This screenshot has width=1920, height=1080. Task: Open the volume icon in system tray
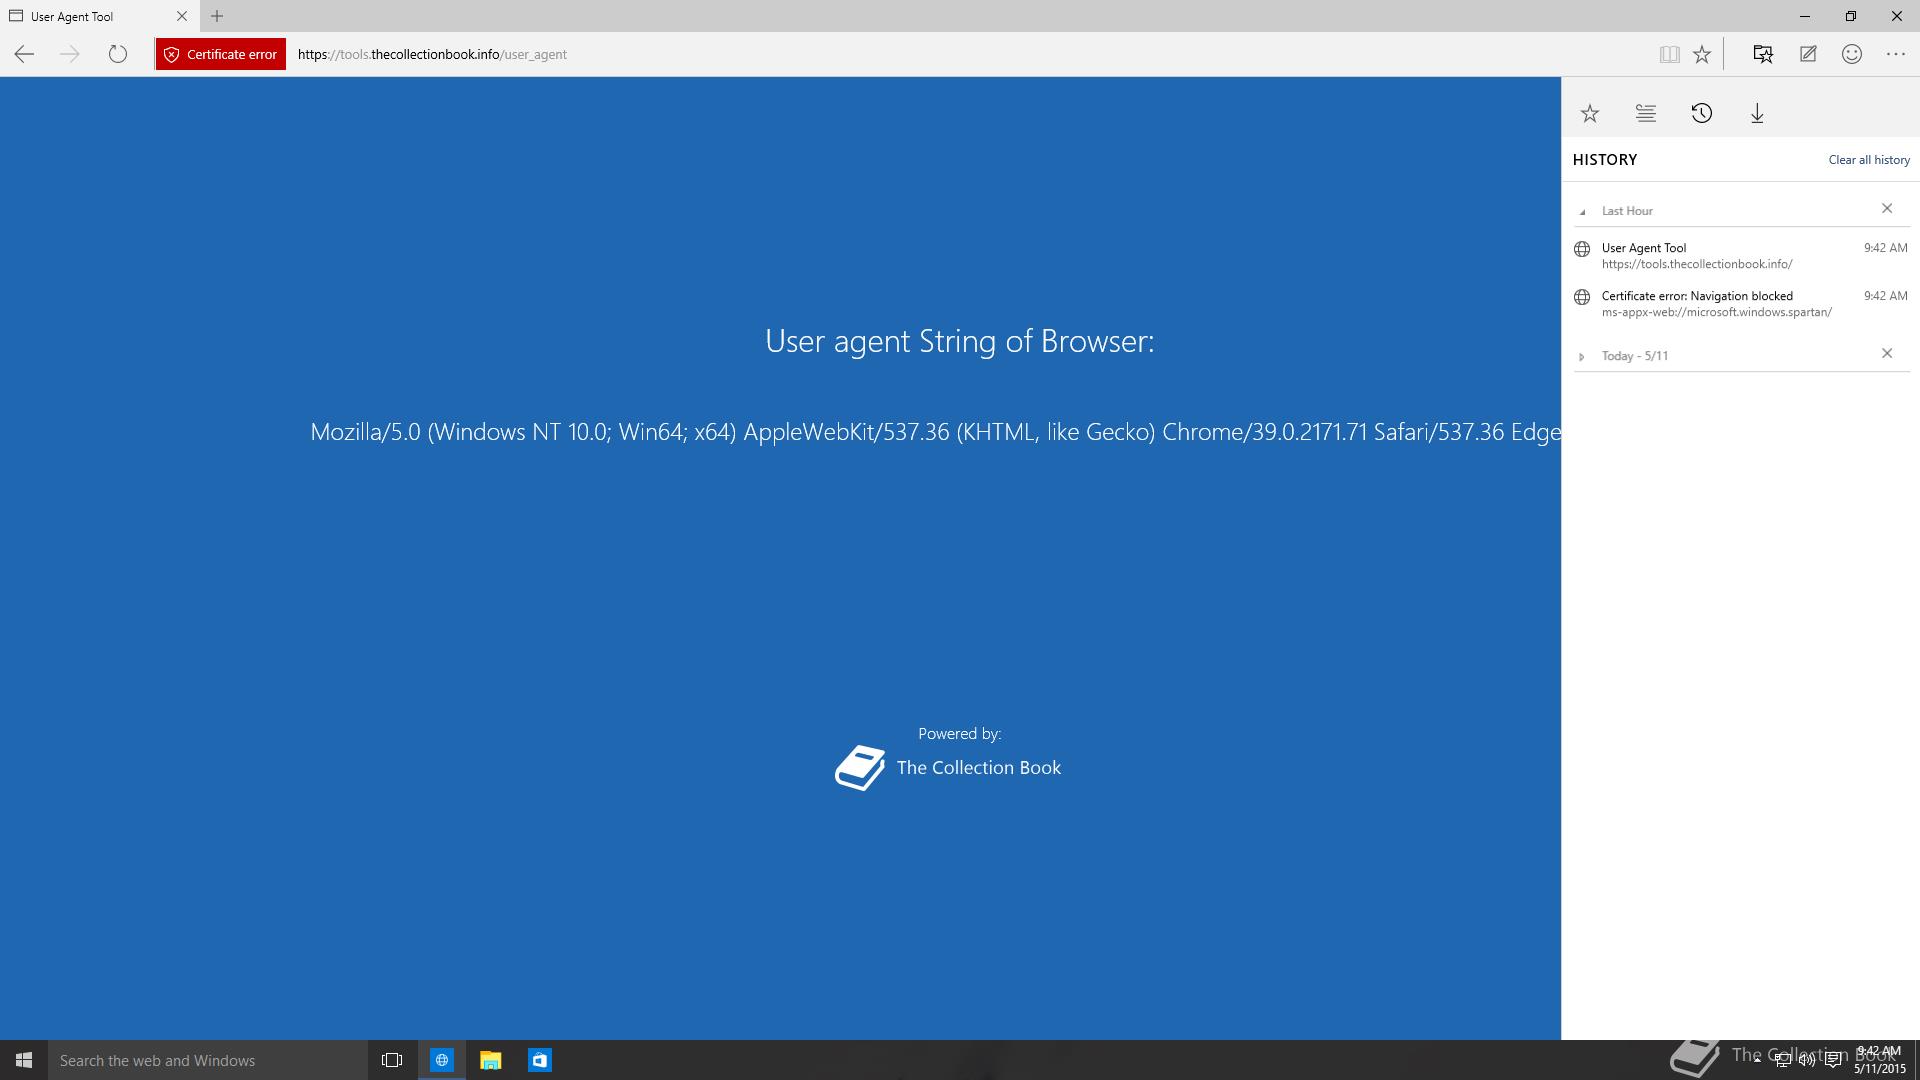(x=1807, y=1061)
